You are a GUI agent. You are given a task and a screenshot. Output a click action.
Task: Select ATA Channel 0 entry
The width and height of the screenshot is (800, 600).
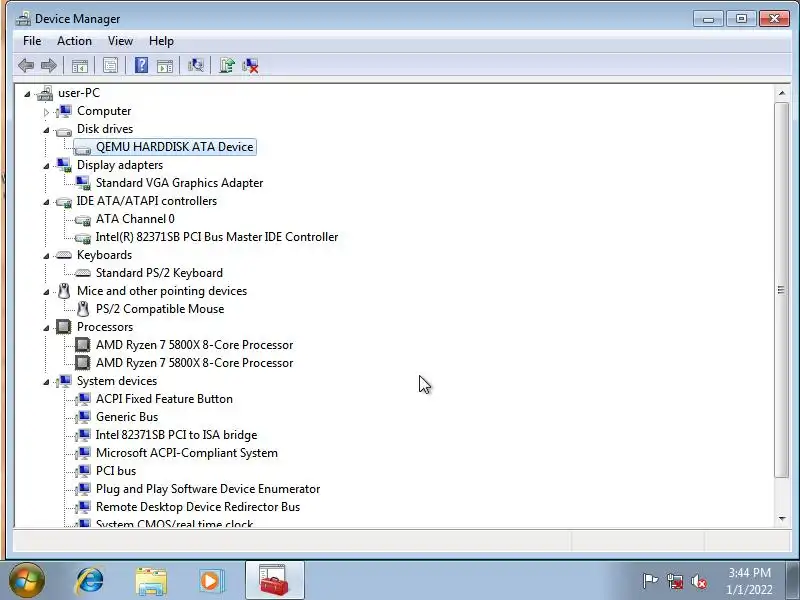[135, 219]
